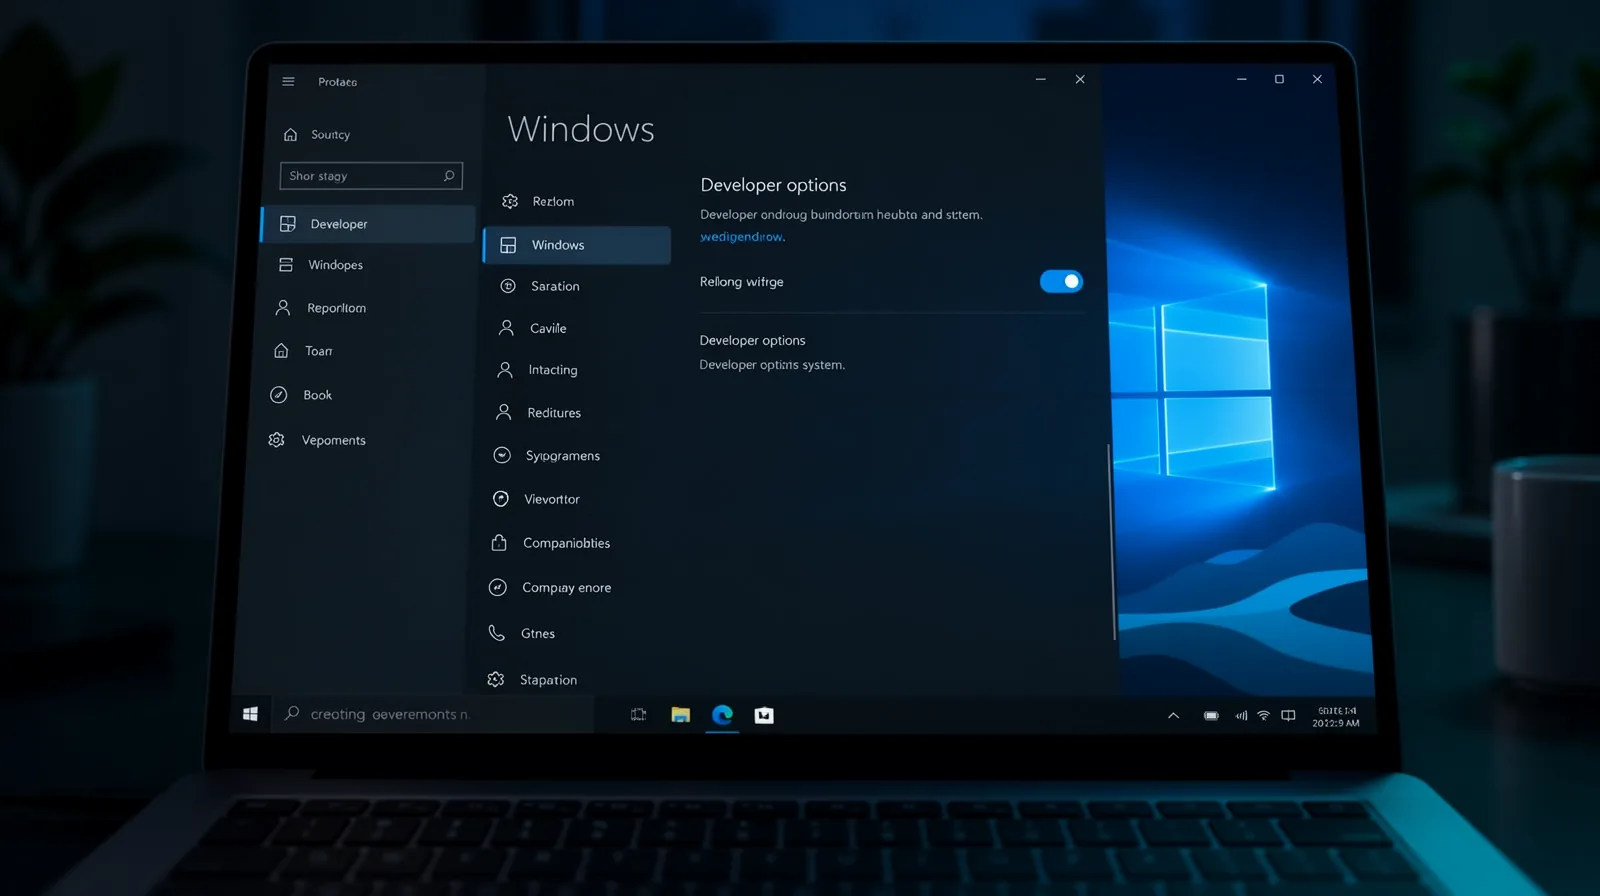Viewport: 1600px width, 896px height.
Task: Click the phone icon beside Gtnes
Action: coord(496,633)
